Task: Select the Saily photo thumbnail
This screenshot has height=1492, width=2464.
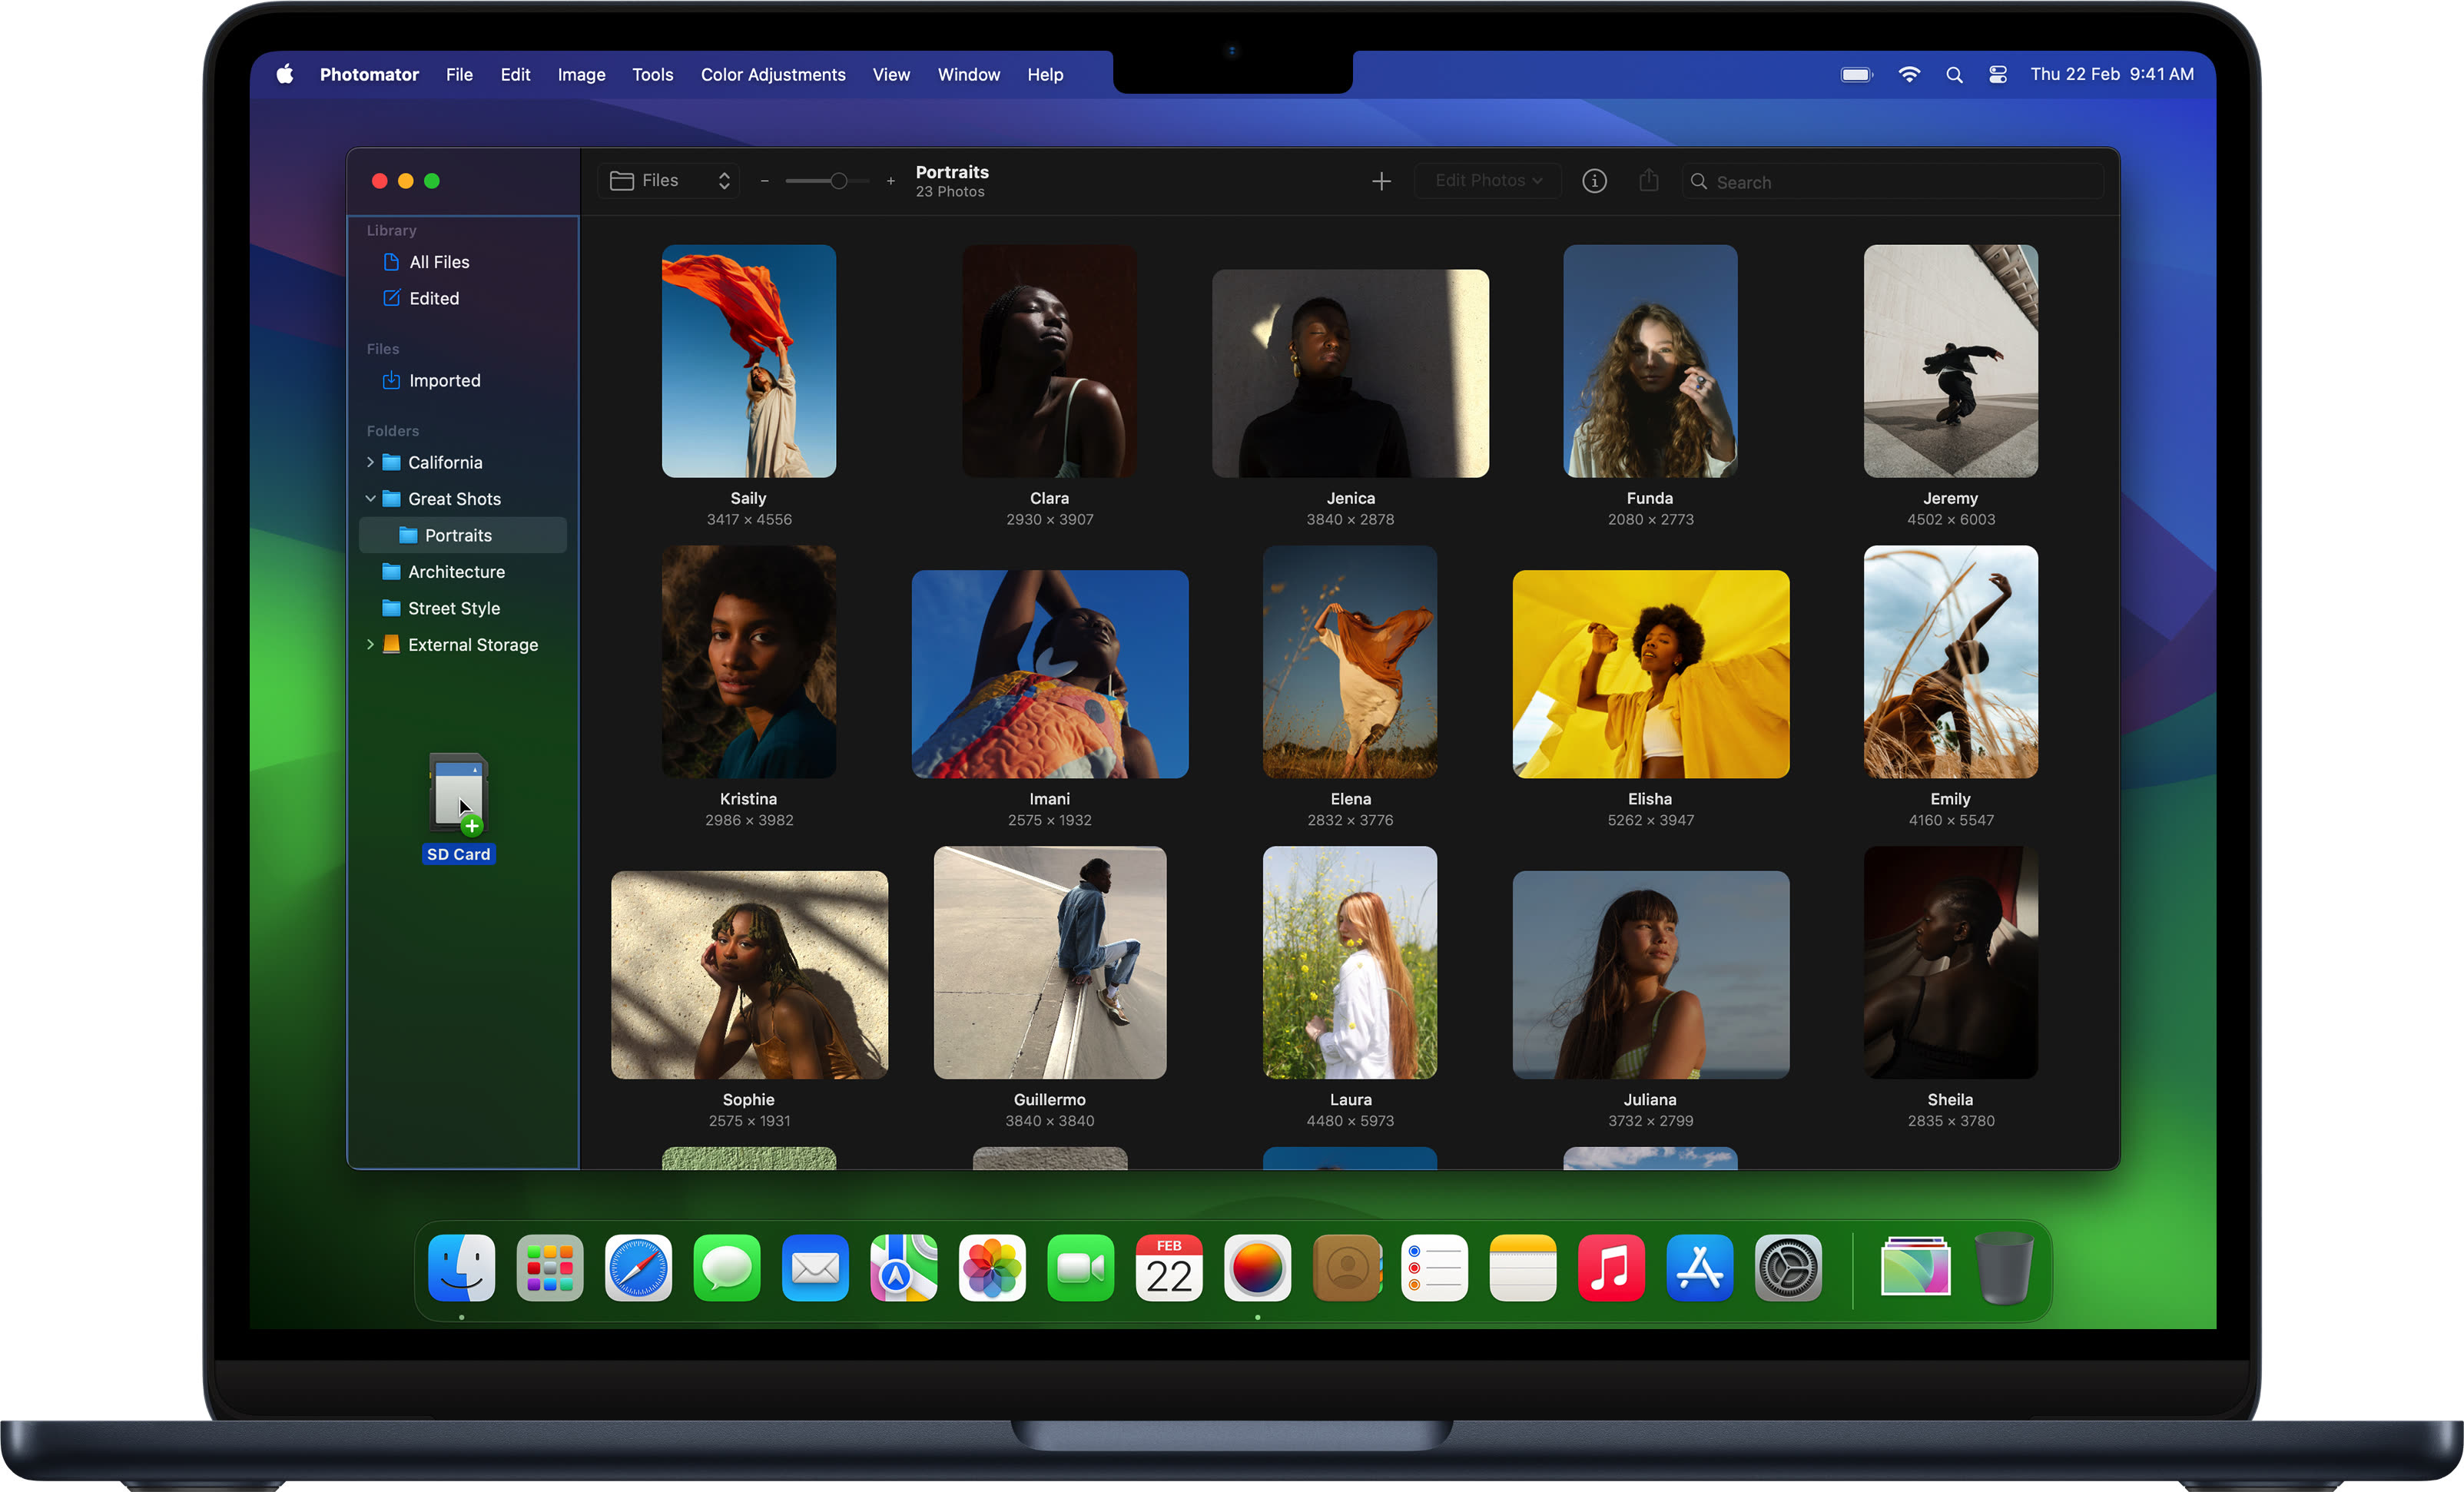Action: [x=748, y=361]
